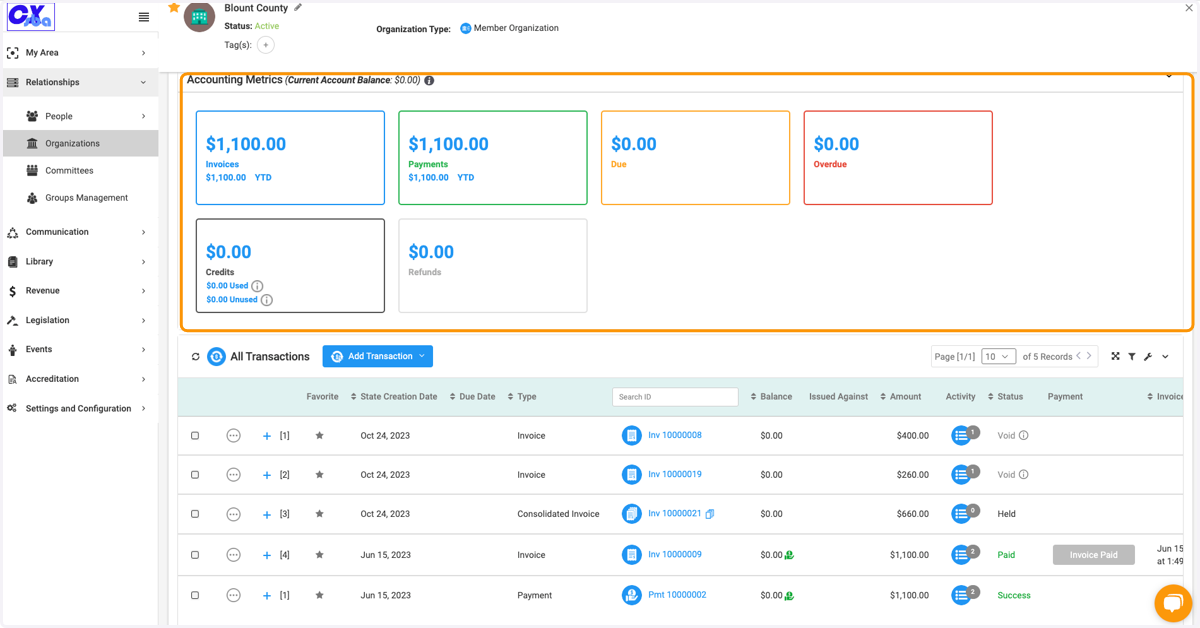Expand row plus for Inv 10000021
The width and height of the screenshot is (1200, 628).
[x=267, y=515]
